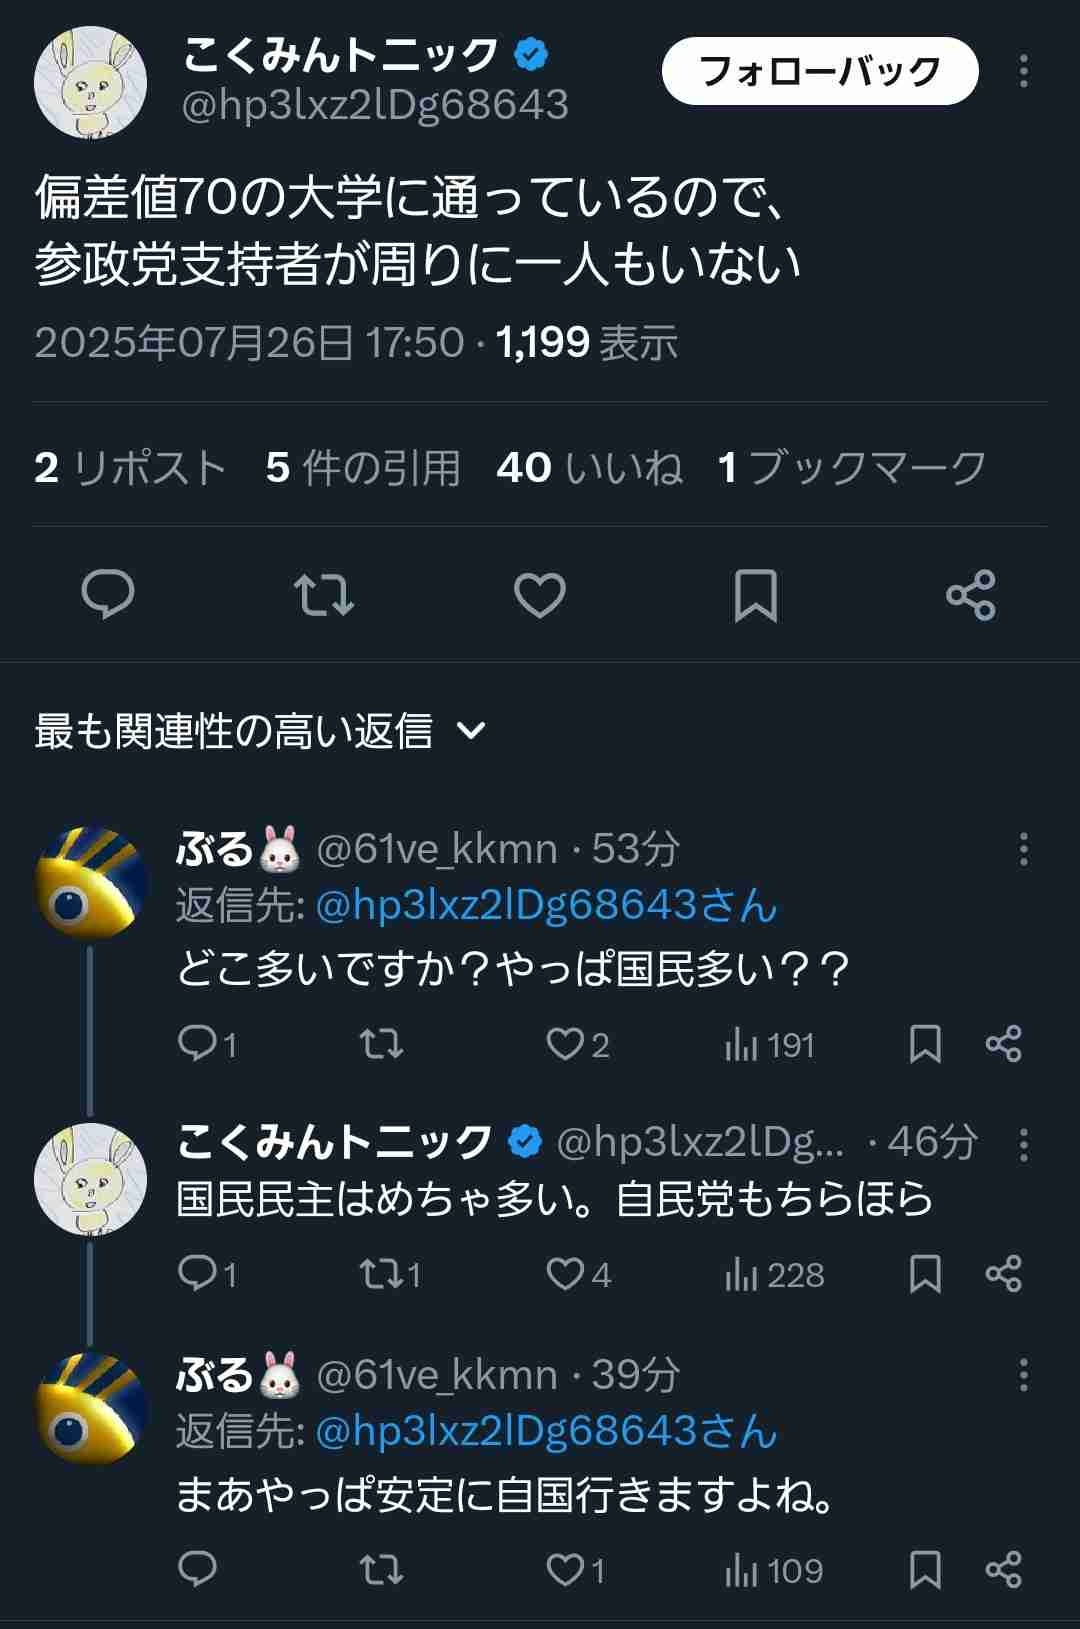Repost the main post via repost icon

click(324, 595)
